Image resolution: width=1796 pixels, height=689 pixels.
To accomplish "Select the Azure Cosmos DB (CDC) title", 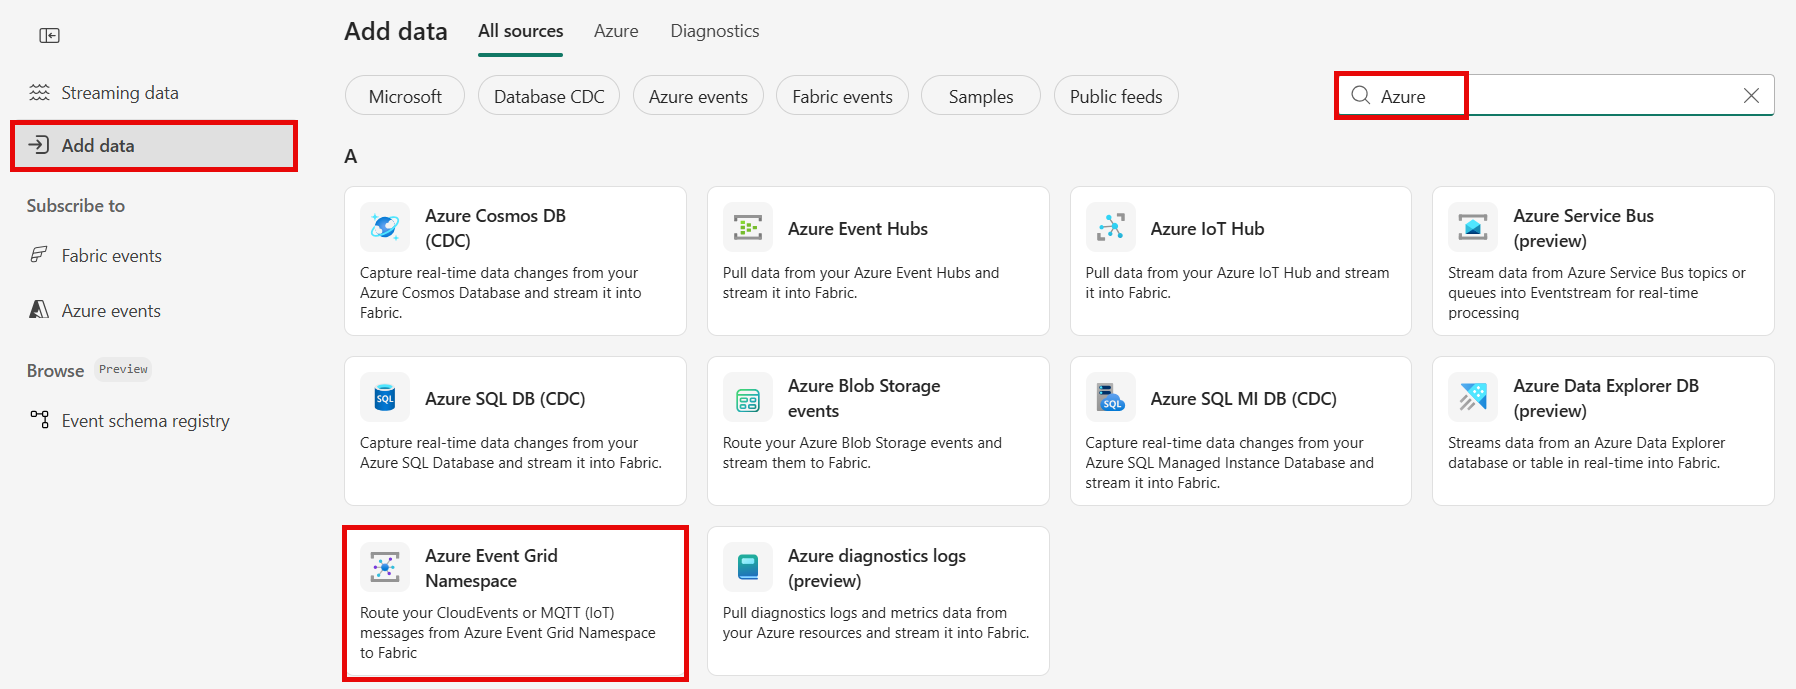I will pyautogui.click(x=495, y=228).
